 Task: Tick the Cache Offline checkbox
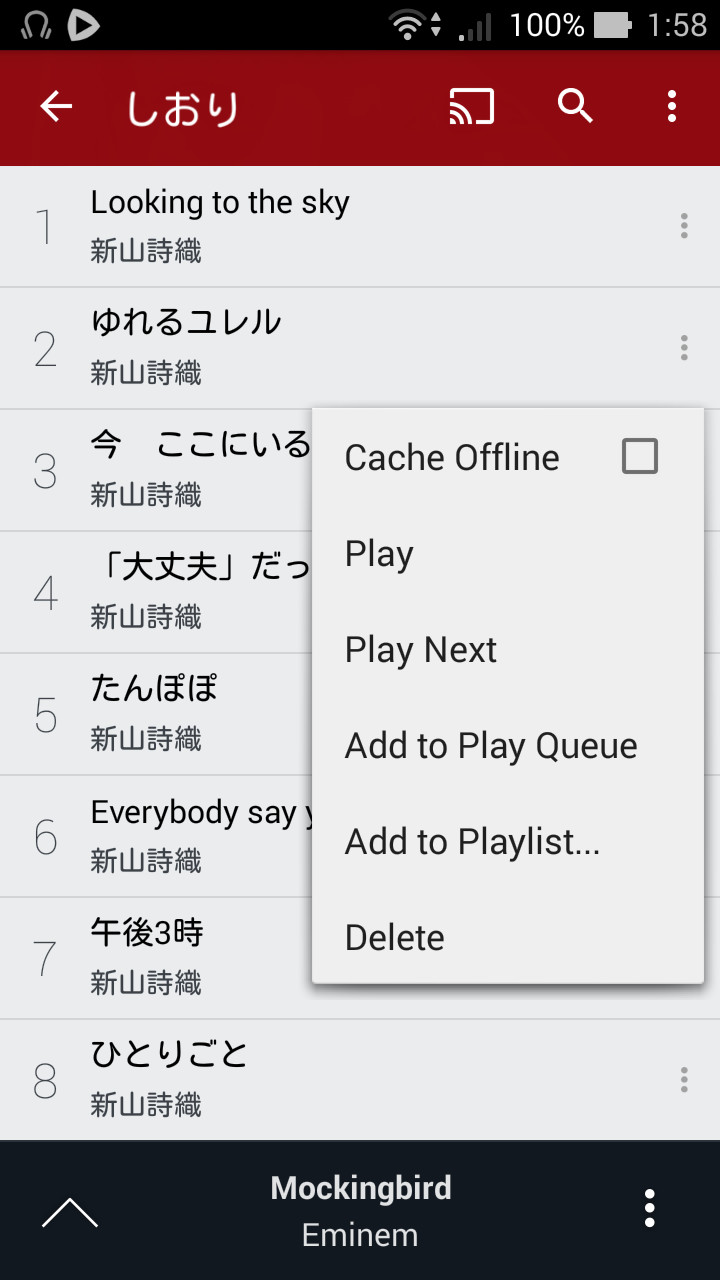point(638,456)
